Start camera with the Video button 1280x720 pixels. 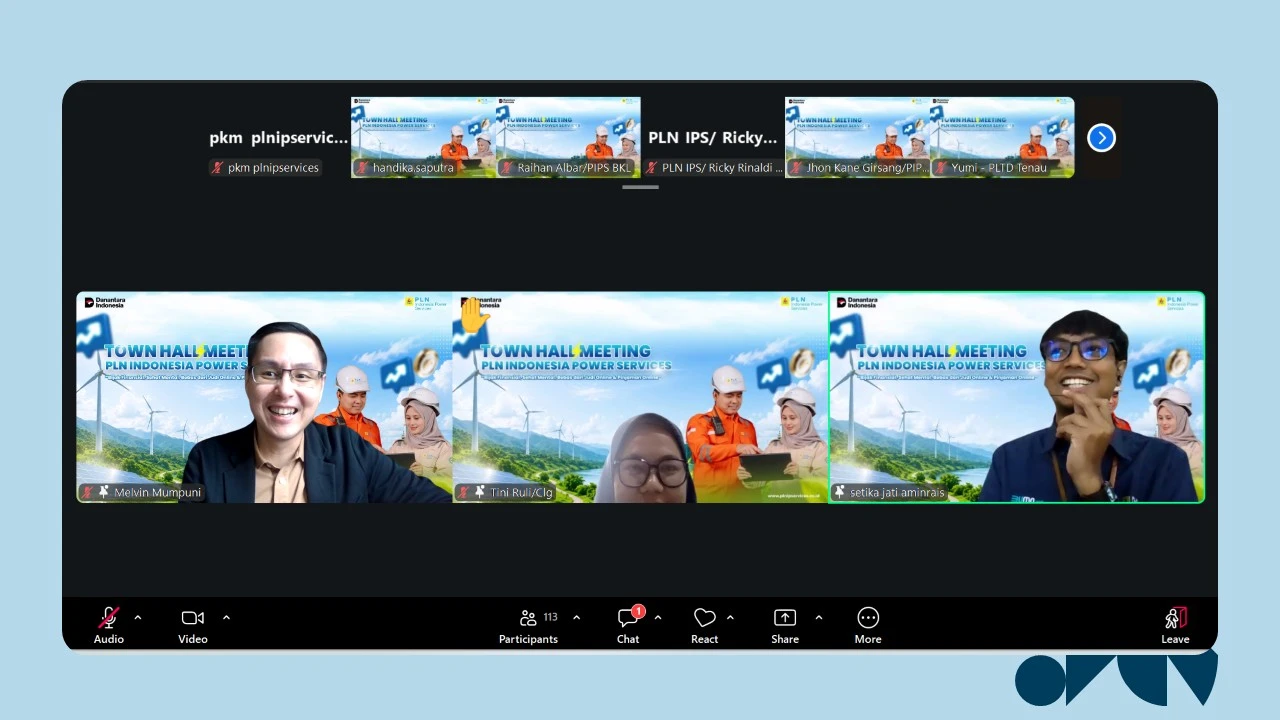193,626
